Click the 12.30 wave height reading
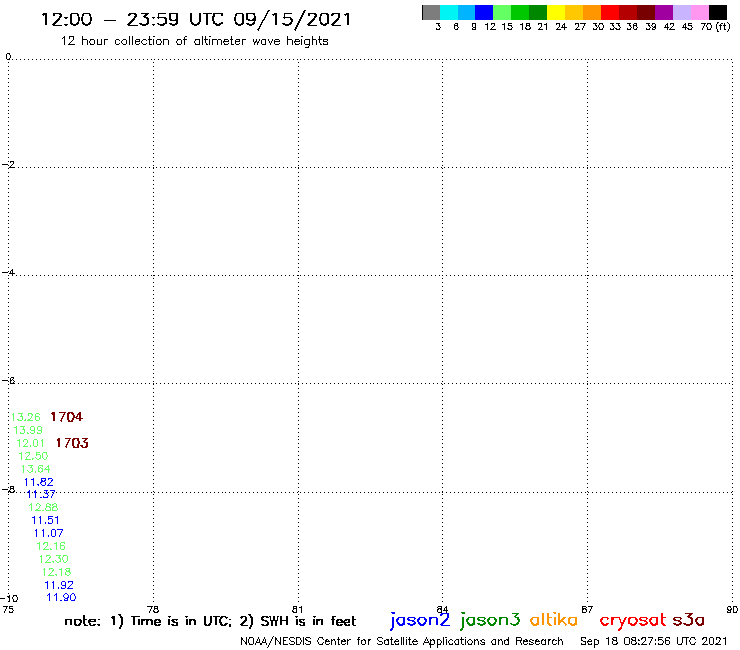This screenshot has height=650, width=740. (53, 559)
